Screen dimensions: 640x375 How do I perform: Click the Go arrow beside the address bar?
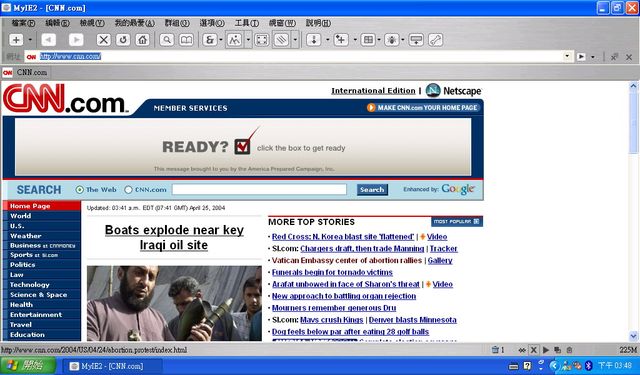tap(581, 57)
